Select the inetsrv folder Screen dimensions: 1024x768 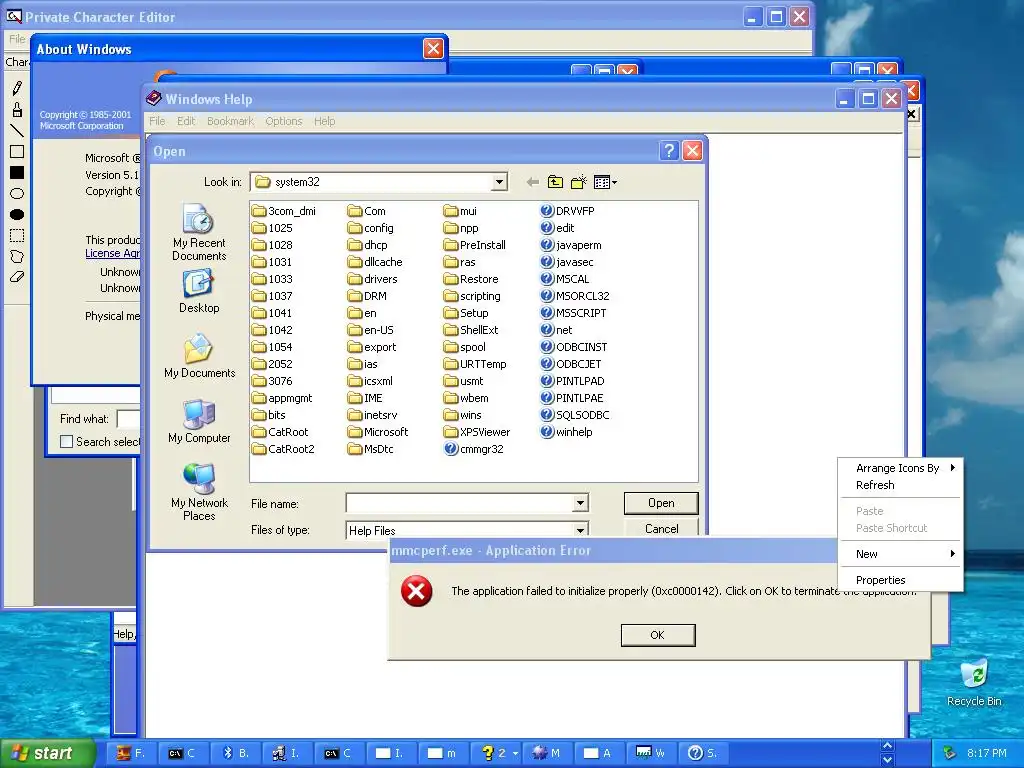pyautogui.click(x=372, y=415)
